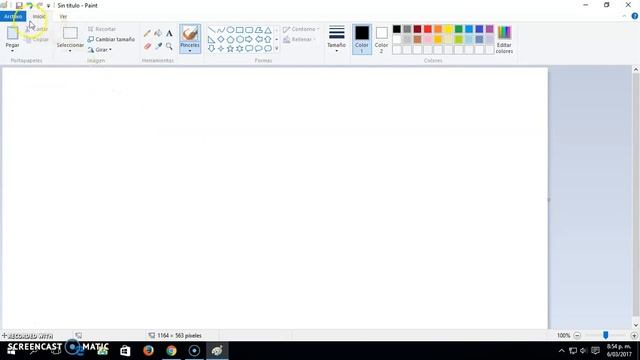The width and height of the screenshot is (640, 360).
Task: Open the Girar rotate dropdown
Action: pos(100,50)
